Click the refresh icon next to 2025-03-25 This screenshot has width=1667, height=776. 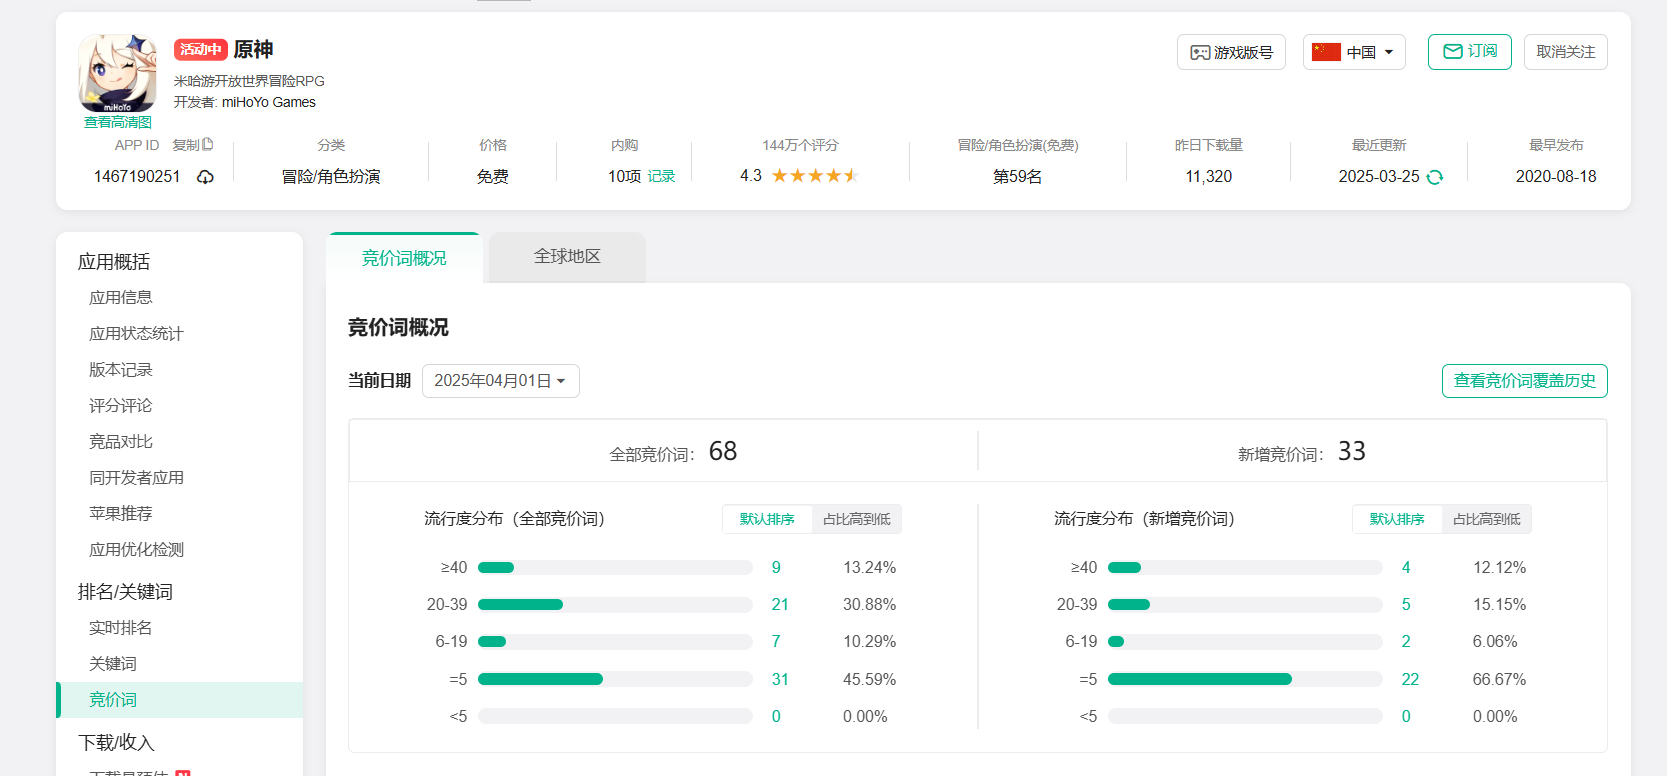(x=1435, y=177)
